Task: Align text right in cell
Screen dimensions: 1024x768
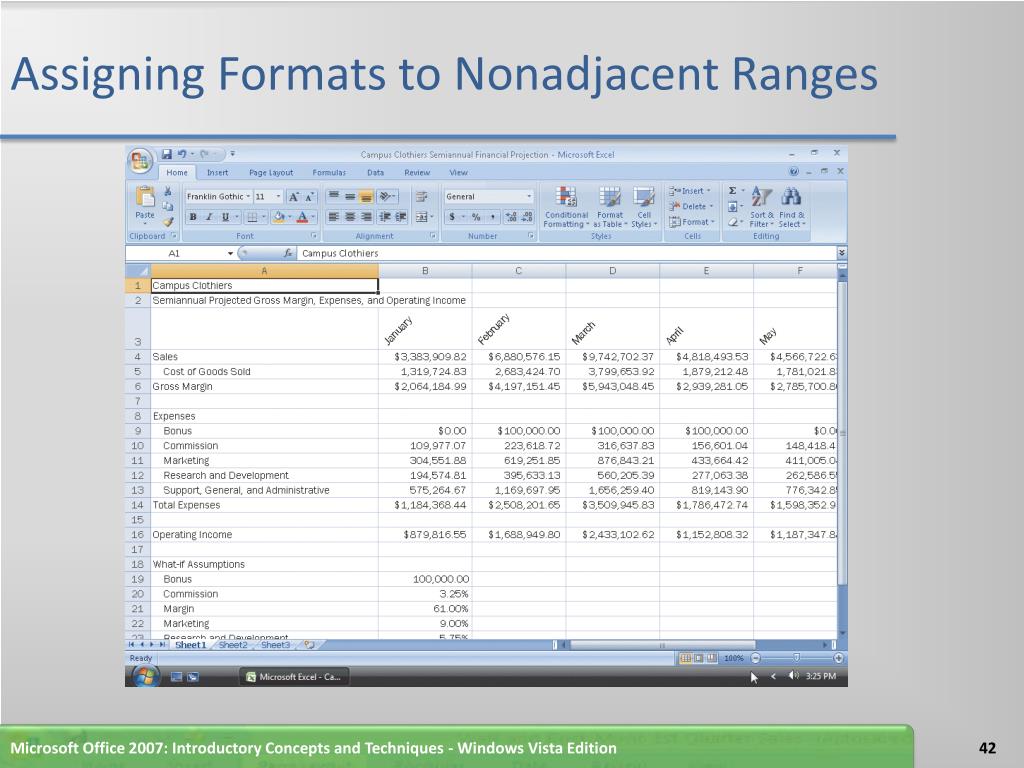Action: [366, 217]
